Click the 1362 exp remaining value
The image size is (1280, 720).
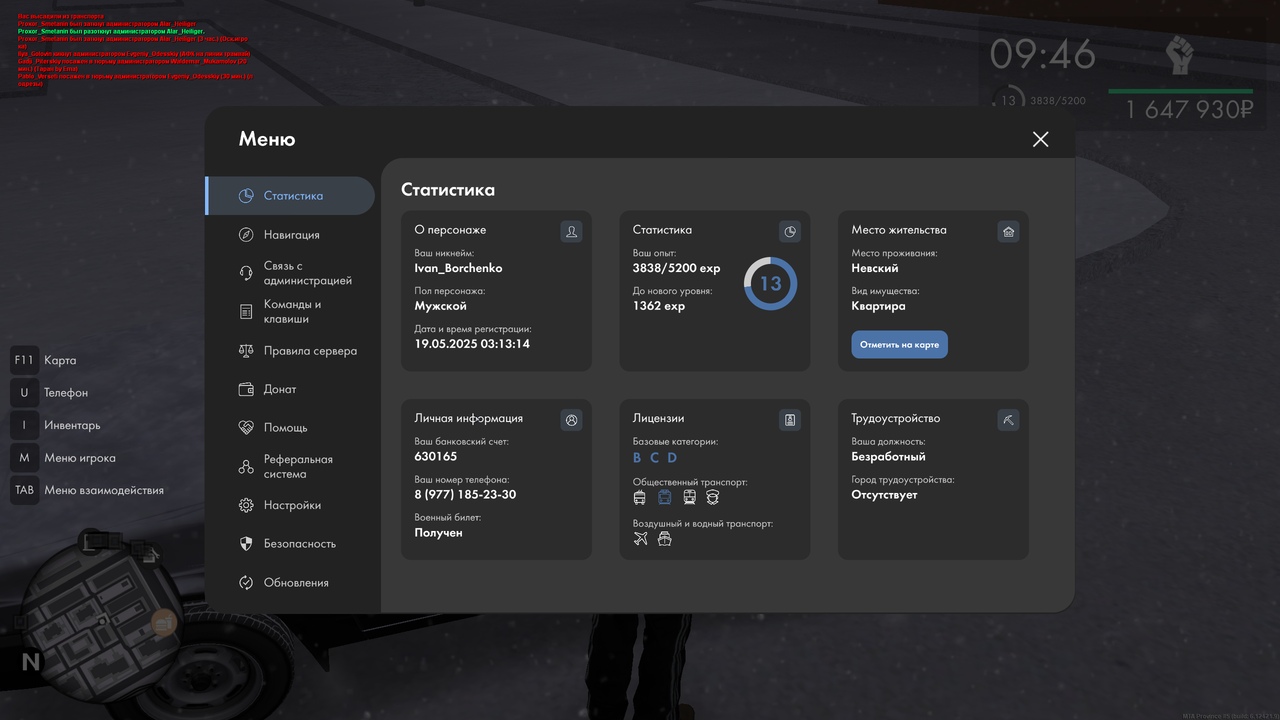click(659, 306)
